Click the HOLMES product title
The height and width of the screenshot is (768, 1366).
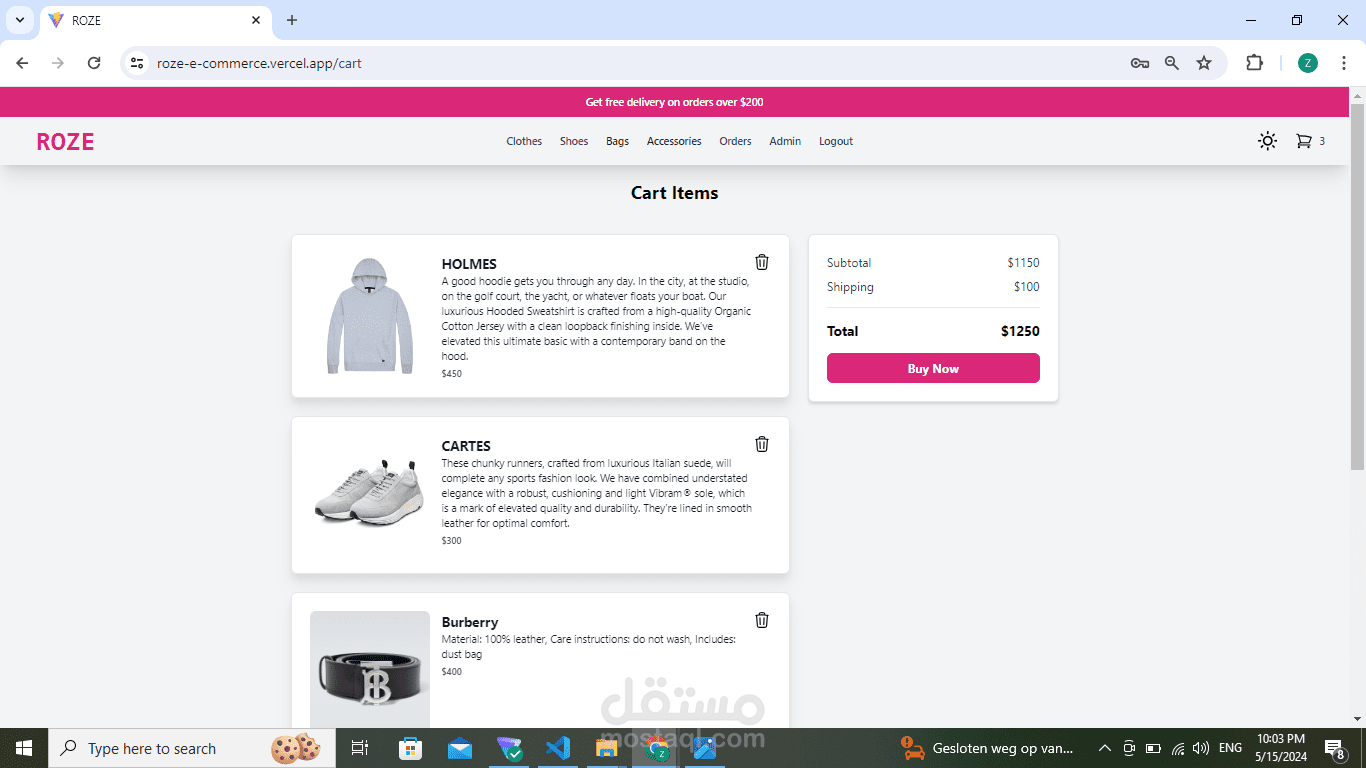click(469, 264)
